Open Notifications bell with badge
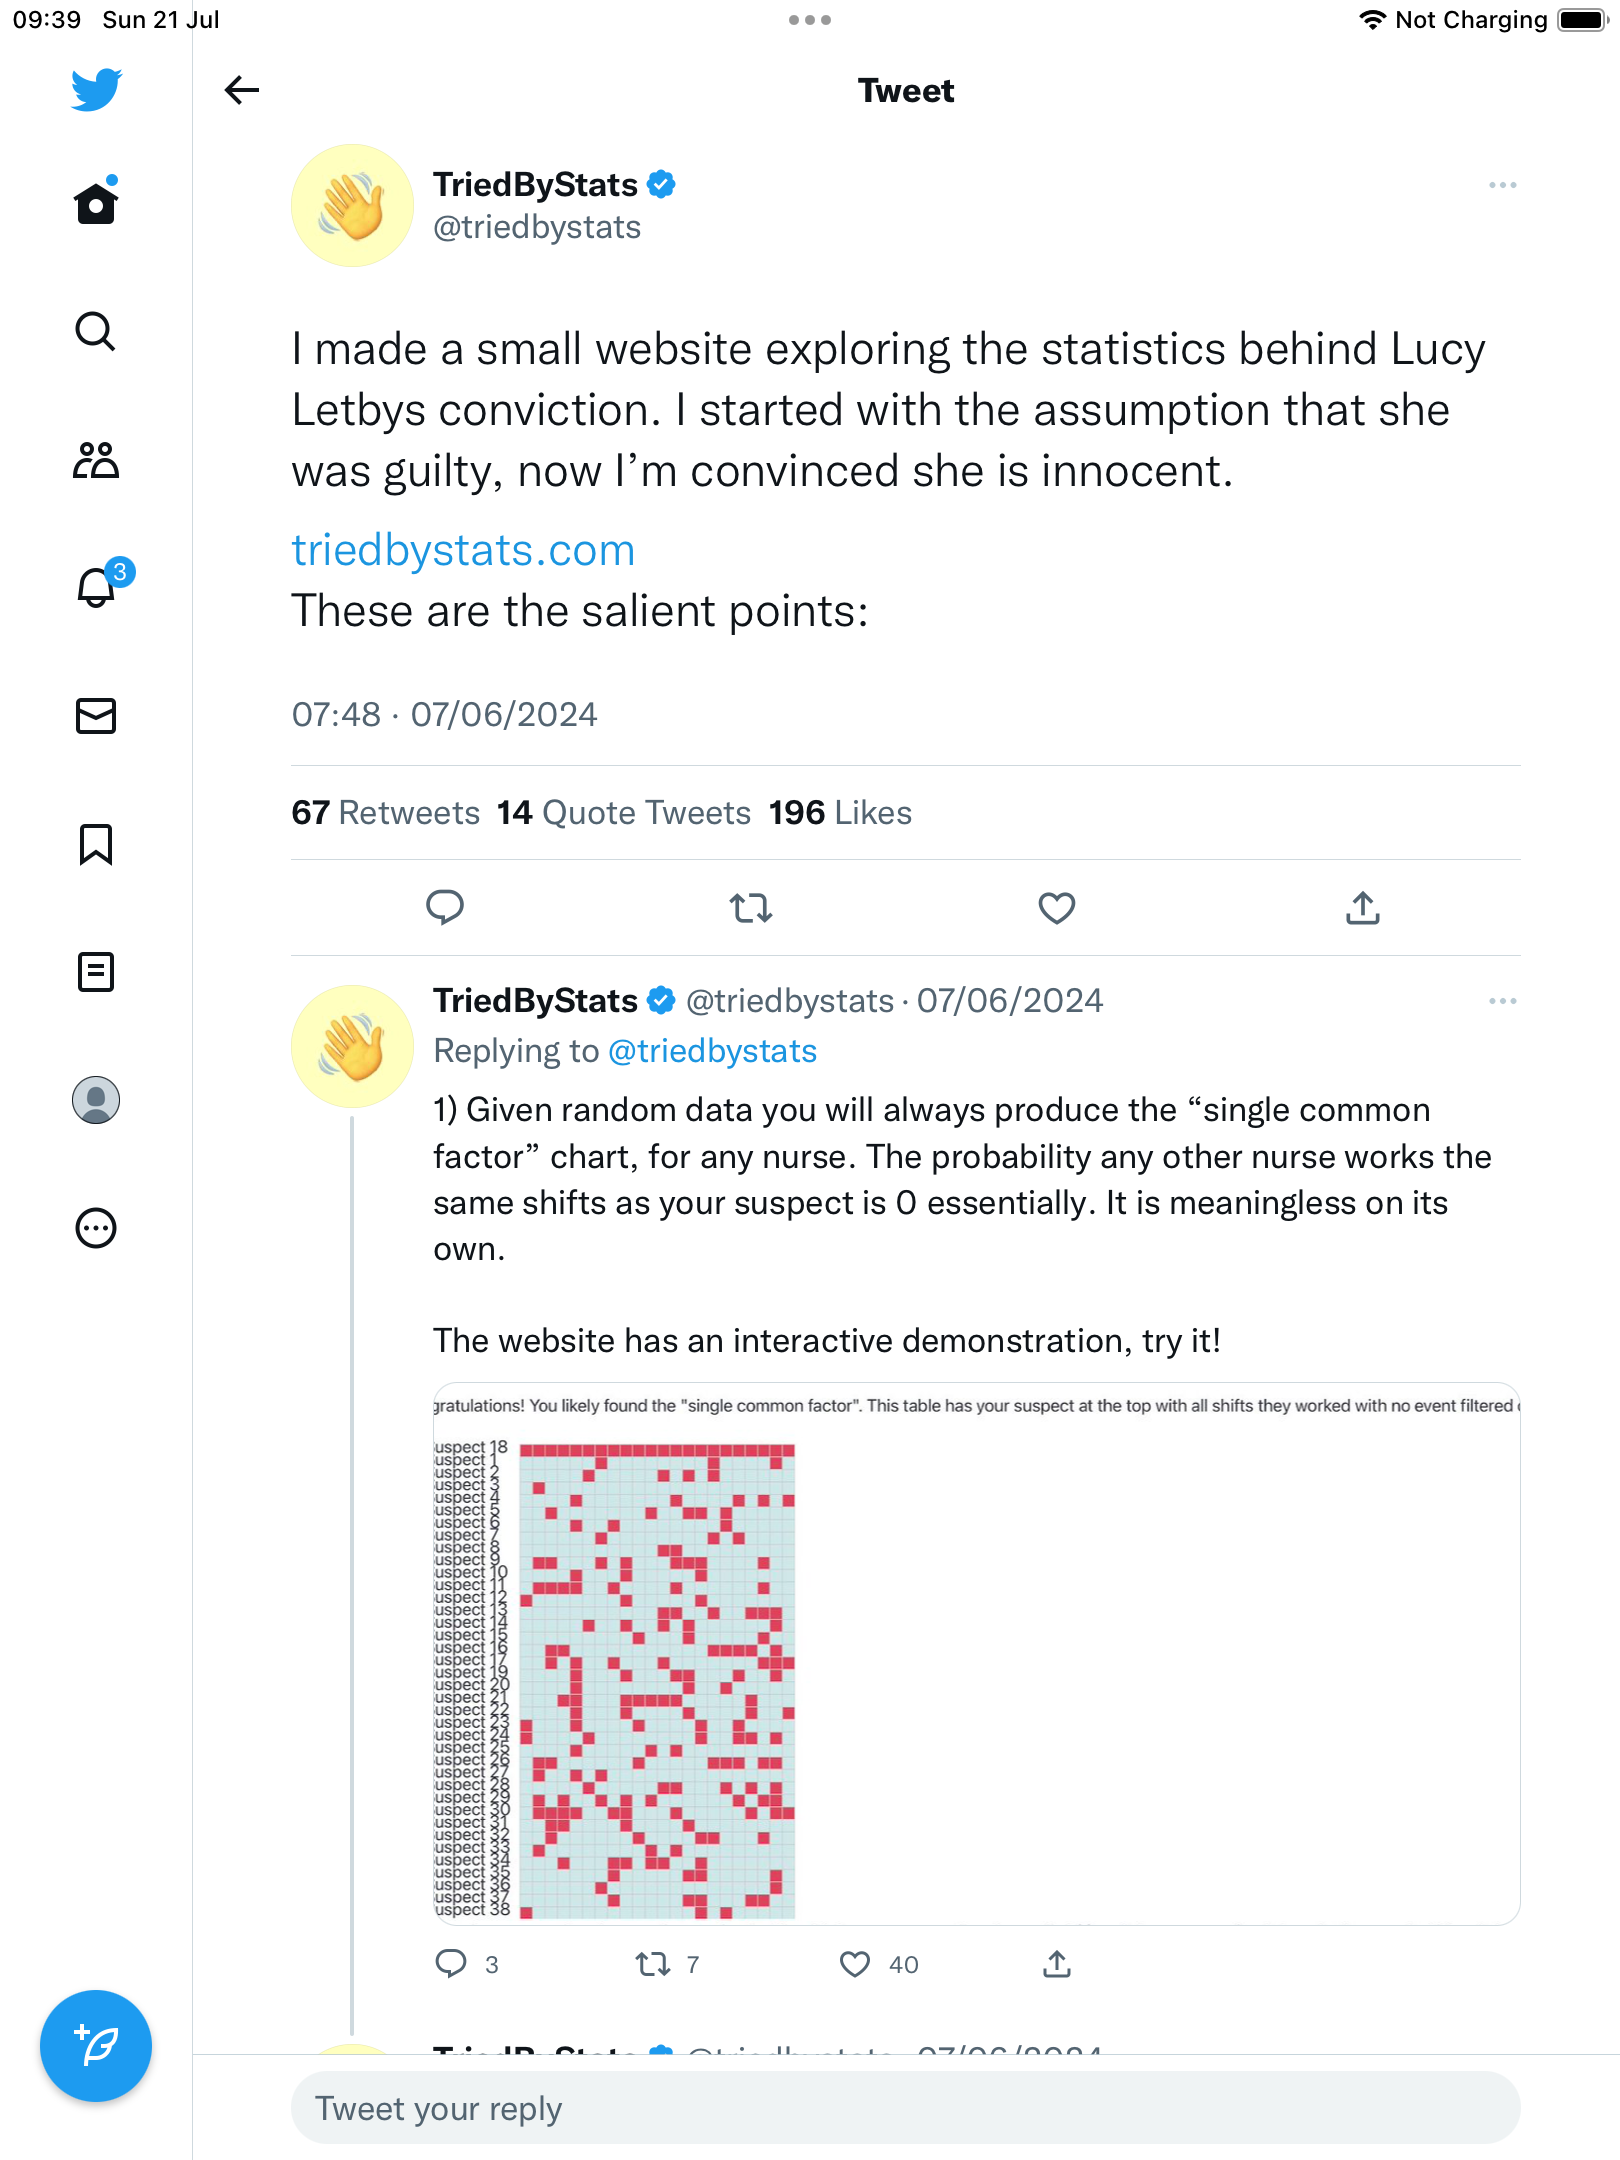The height and width of the screenshot is (2160, 1620). point(98,587)
